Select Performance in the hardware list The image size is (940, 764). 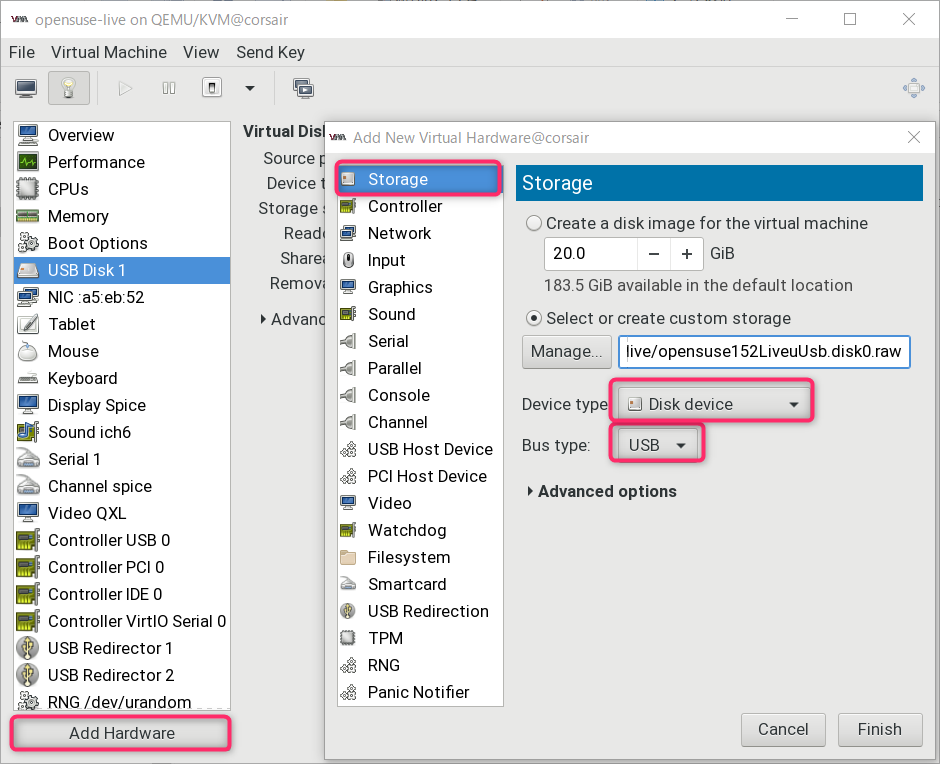pyautogui.click(x=122, y=162)
